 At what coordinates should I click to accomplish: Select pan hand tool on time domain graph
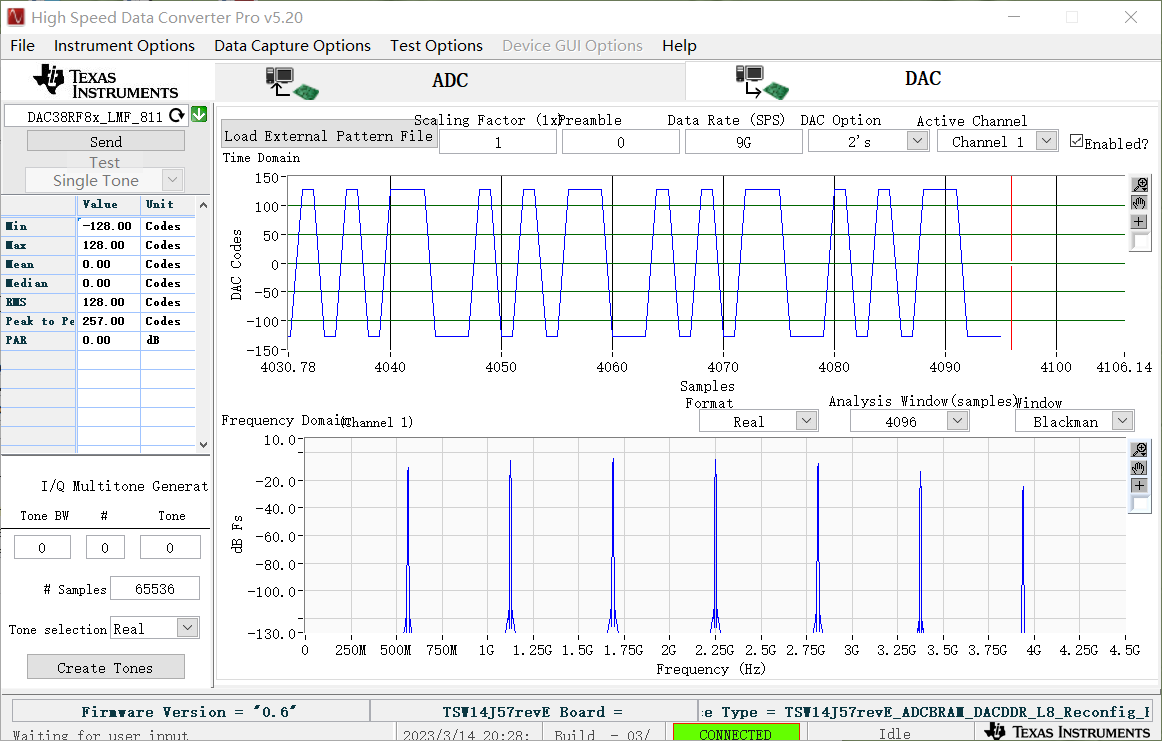(1140, 203)
